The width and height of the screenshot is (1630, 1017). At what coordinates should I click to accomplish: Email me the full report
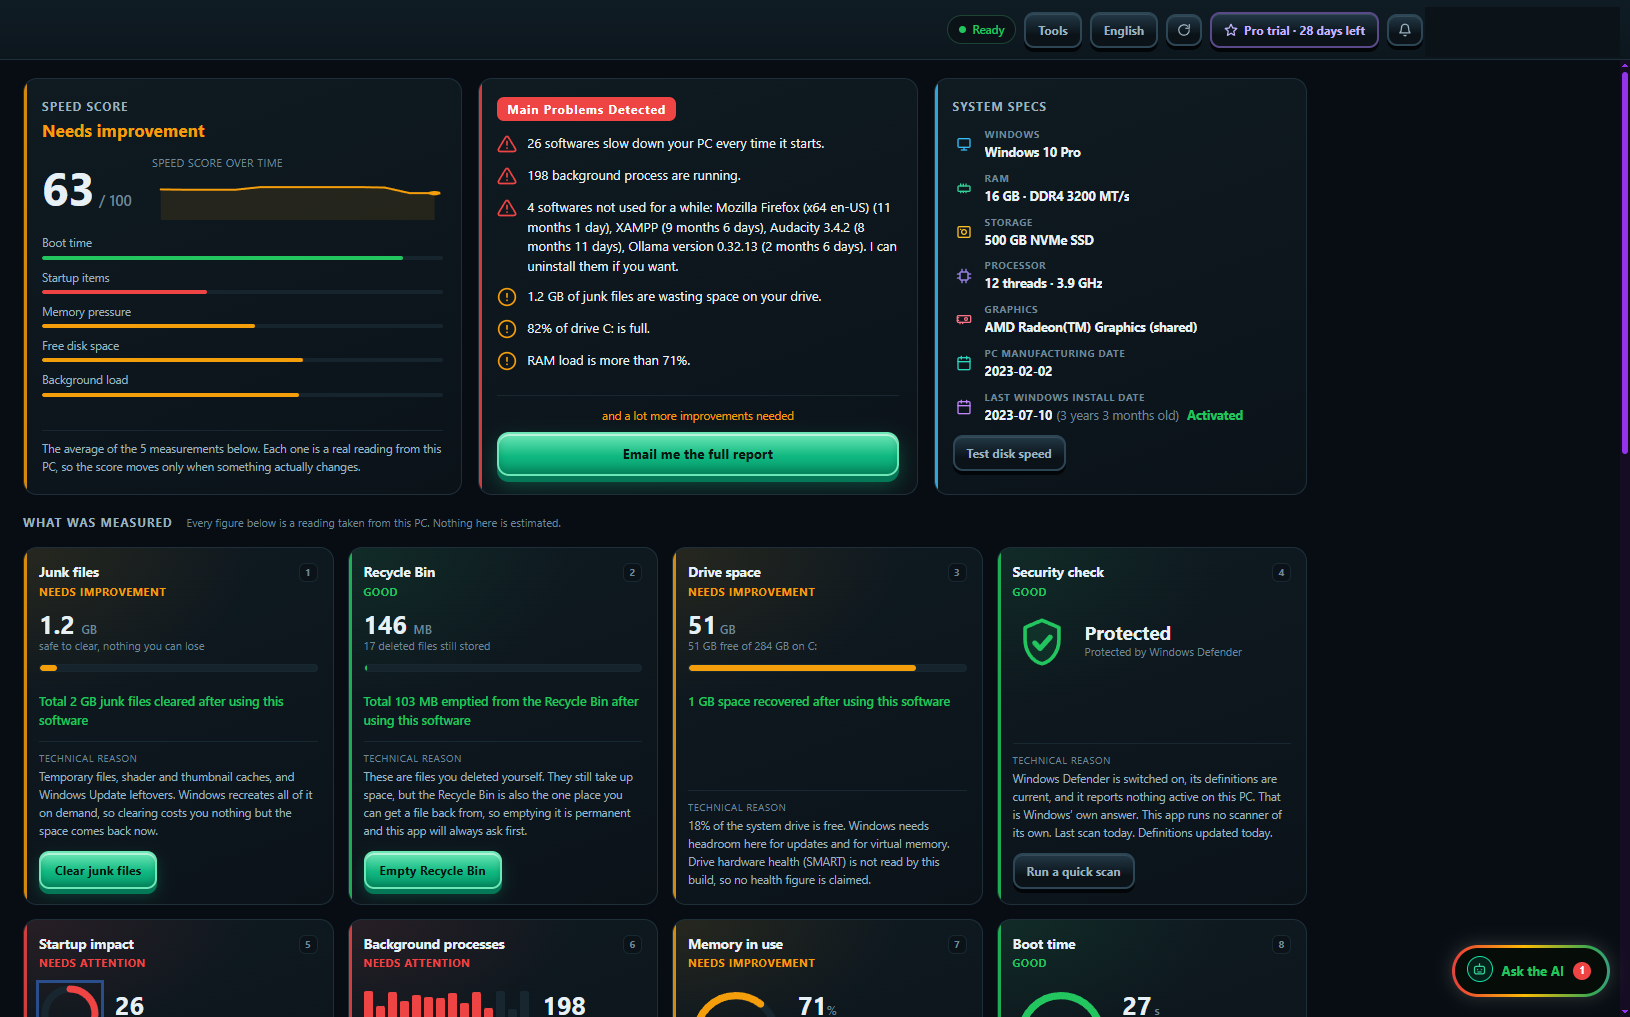click(698, 454)
